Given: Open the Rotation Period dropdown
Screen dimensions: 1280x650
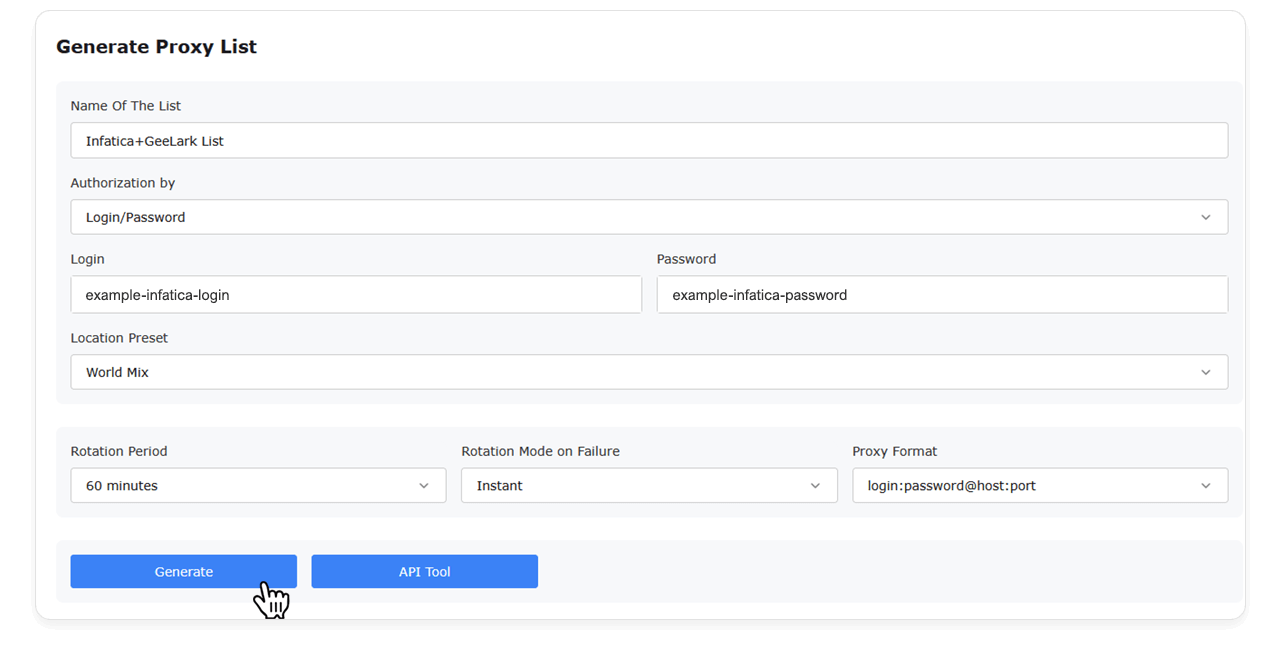Looking at the screenshot, I should (258, 485).
